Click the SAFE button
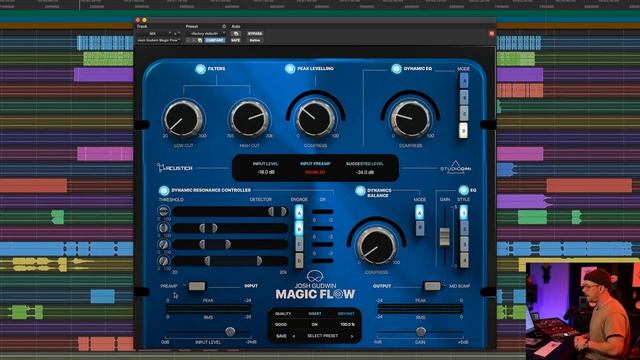The image size is (640, 360). [236, 40]
